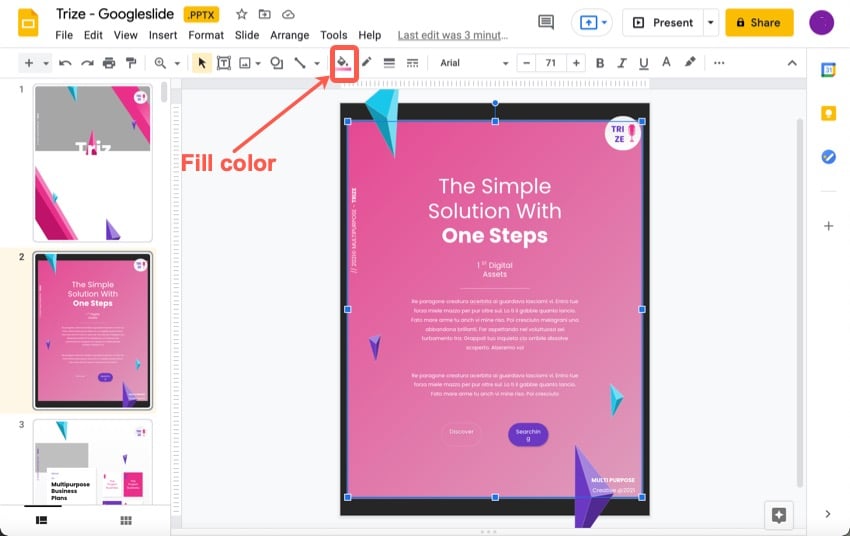Click the Undo arrow in toolbar
The width and height of the screenshot is (850, 536).
click(65, 63)
